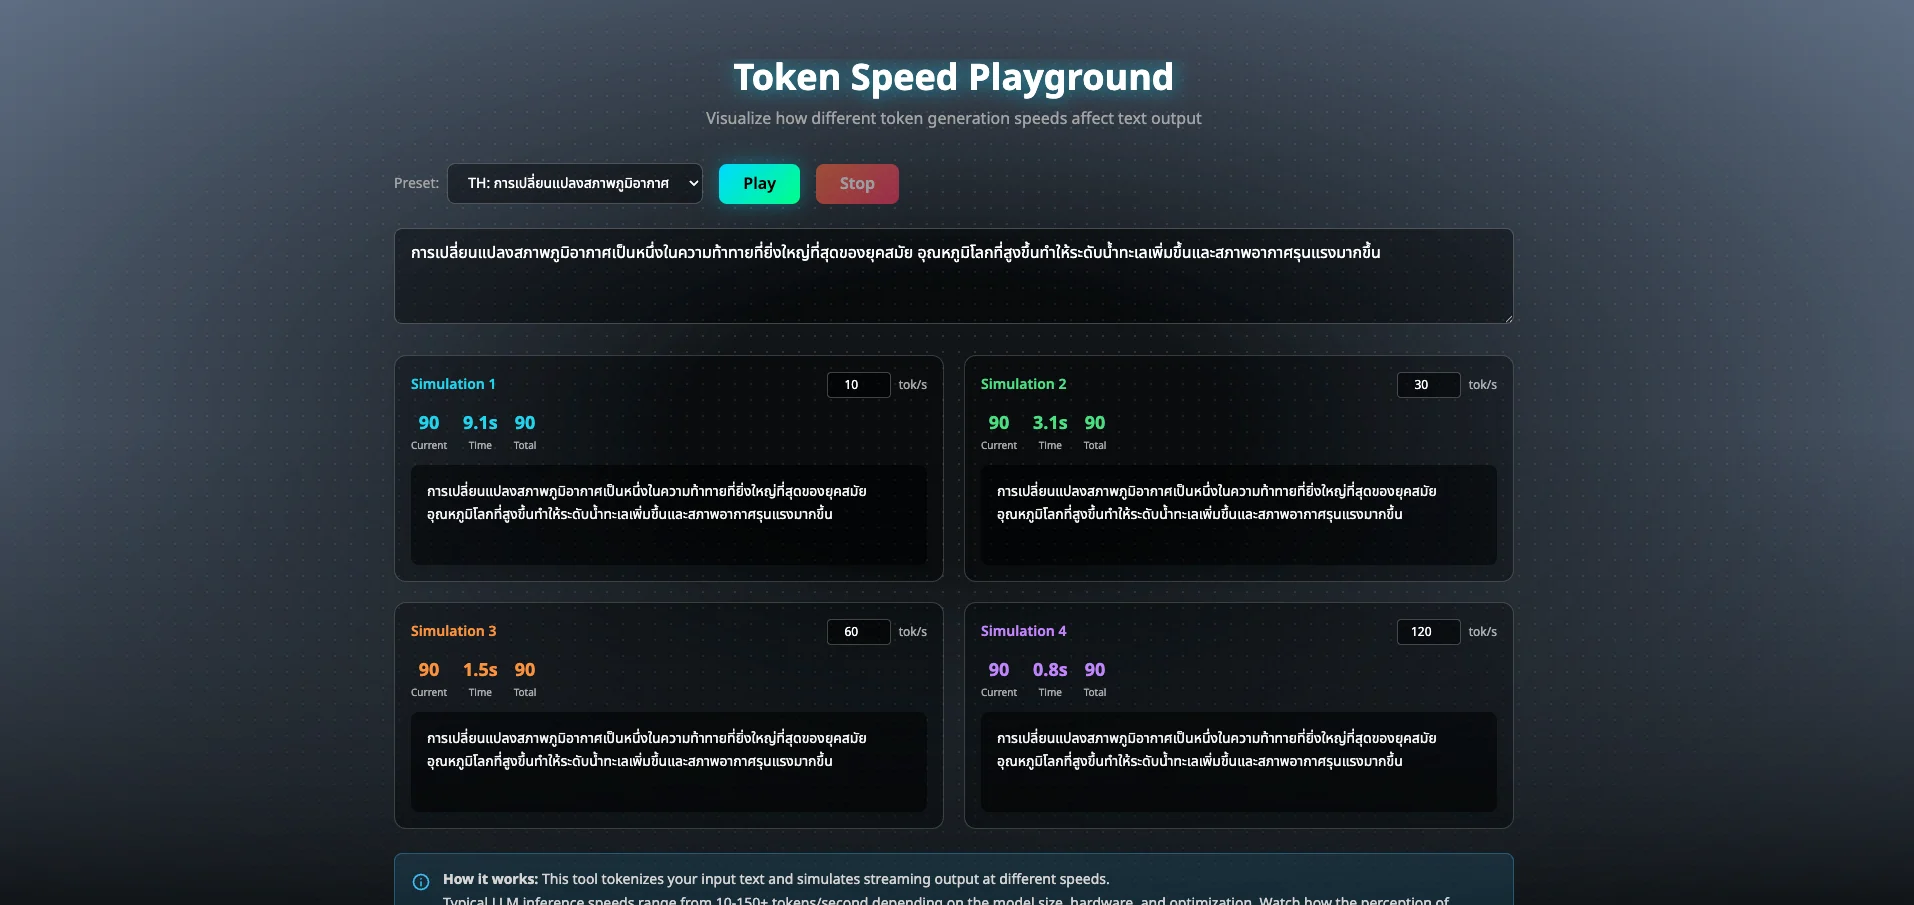
Task: Edit Simulation 1 tok/s speed field
Action: point(858,385)
